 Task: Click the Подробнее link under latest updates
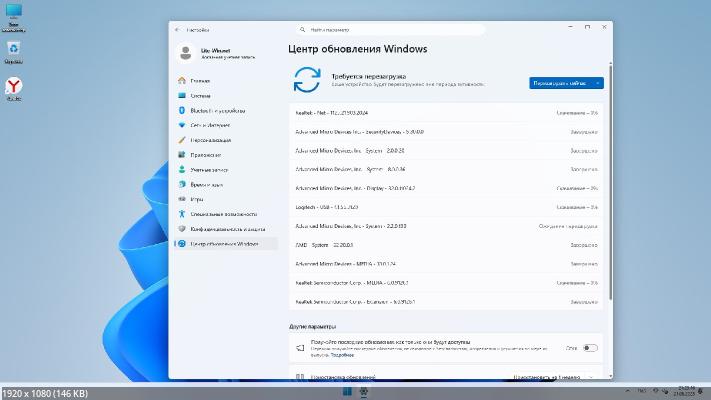(x=342, y=355)
